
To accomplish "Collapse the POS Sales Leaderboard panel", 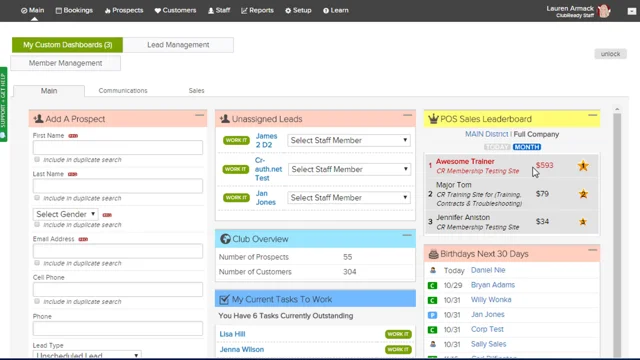I will point(593,116).
